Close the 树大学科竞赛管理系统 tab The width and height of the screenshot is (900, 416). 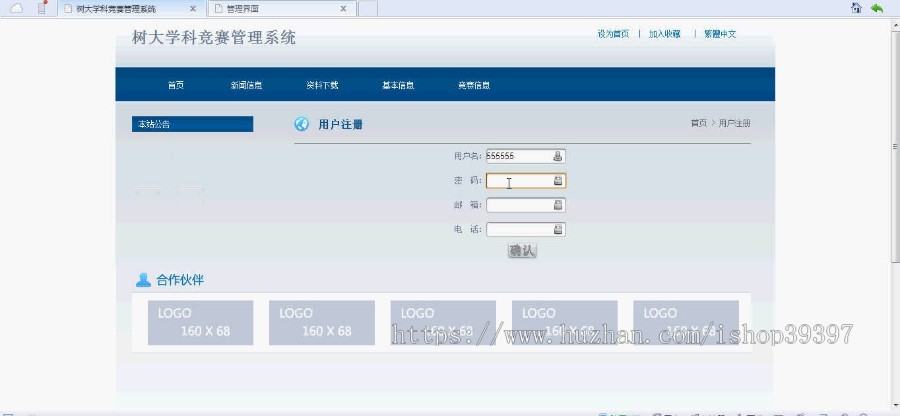193,9
